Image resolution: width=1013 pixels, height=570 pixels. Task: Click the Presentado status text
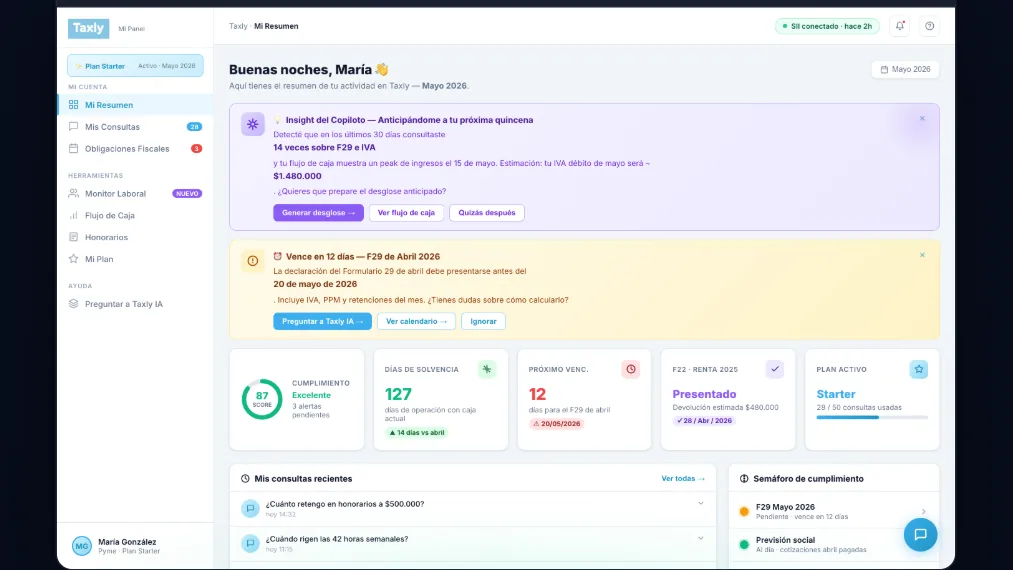pos(704,394)
